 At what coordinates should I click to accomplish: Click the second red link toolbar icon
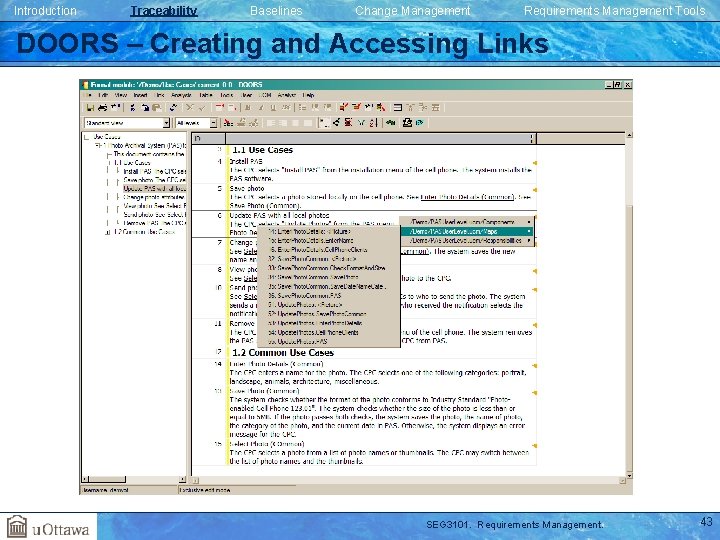tap(356, 107)
